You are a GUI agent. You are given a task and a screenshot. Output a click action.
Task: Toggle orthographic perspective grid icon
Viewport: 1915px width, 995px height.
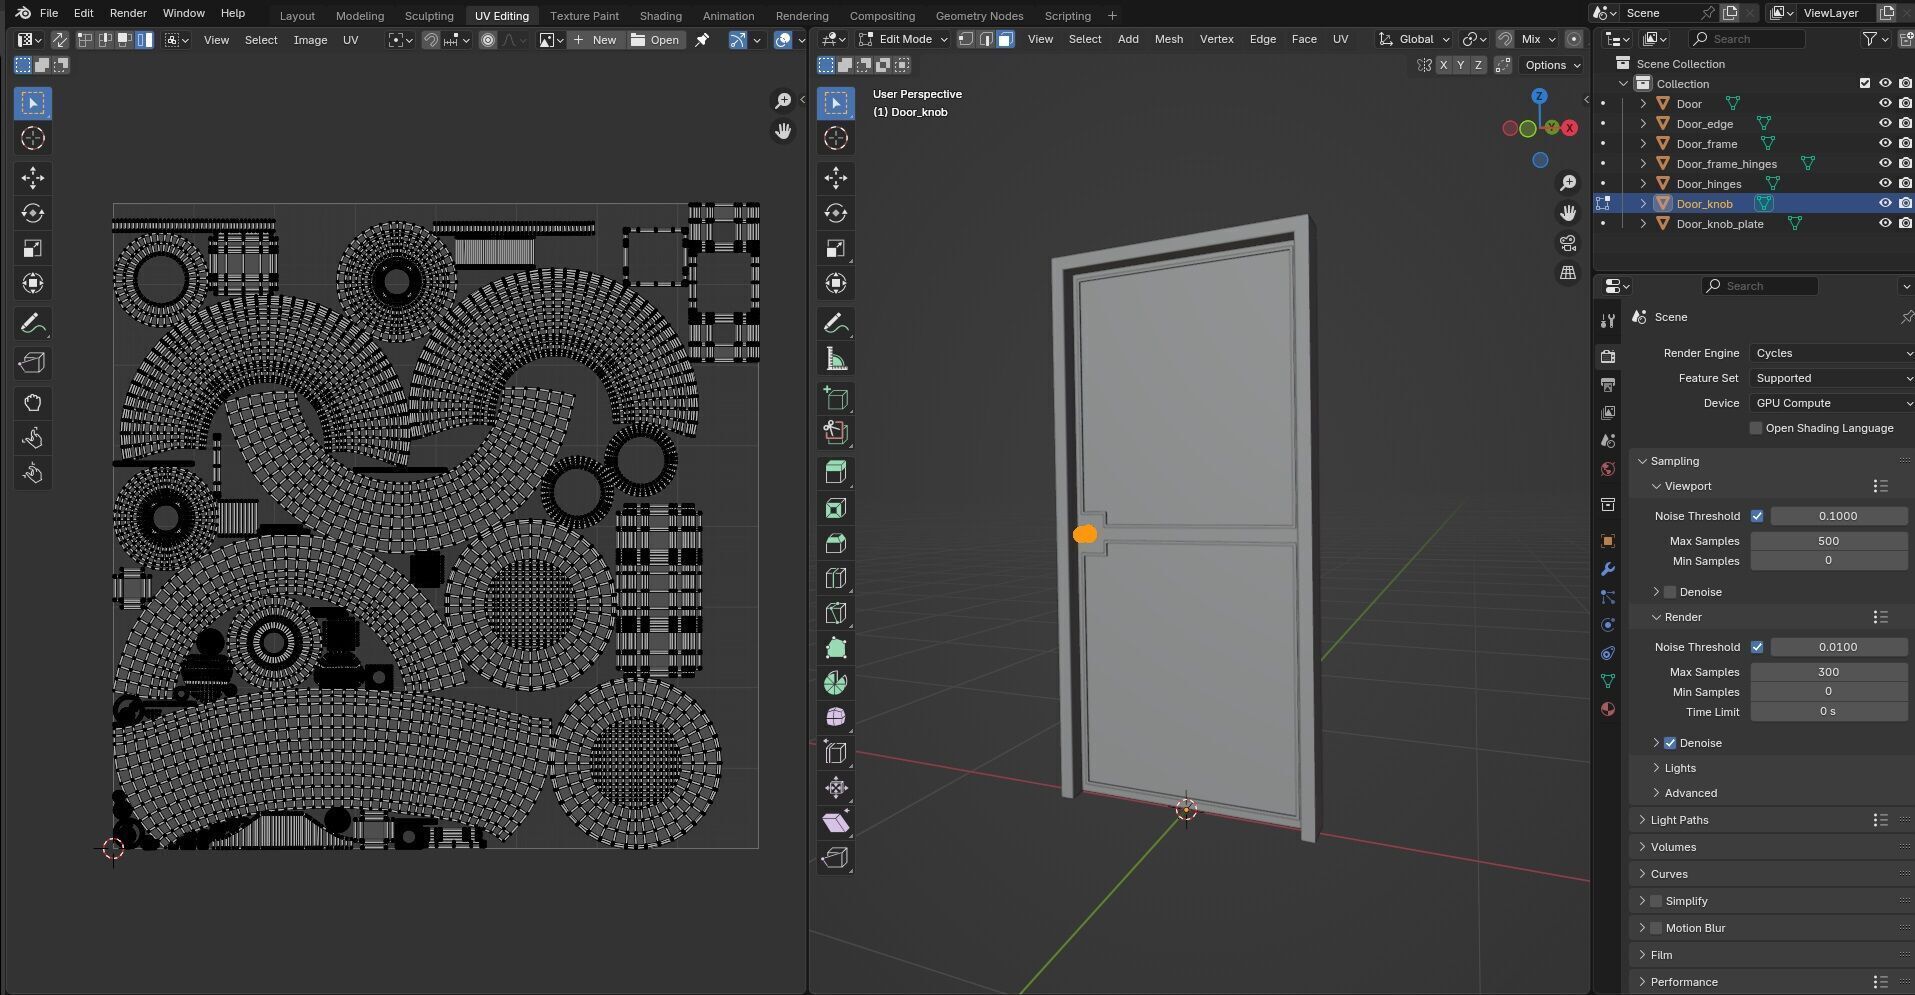pyautogui.click(x=1568, y=273)
